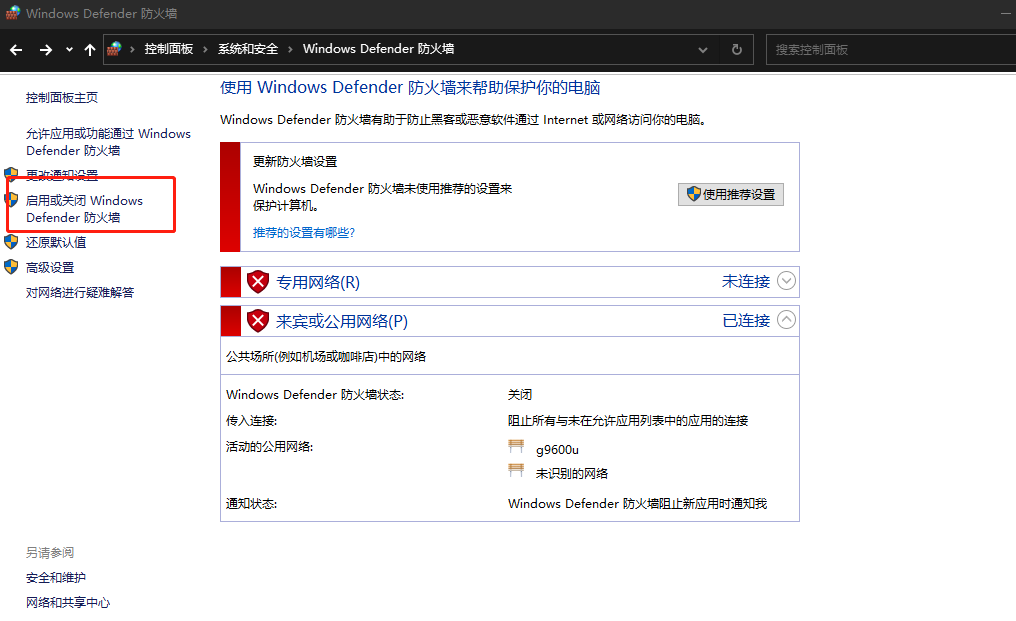Click shield icon next to 还原默认值

(x=11, y=242)
